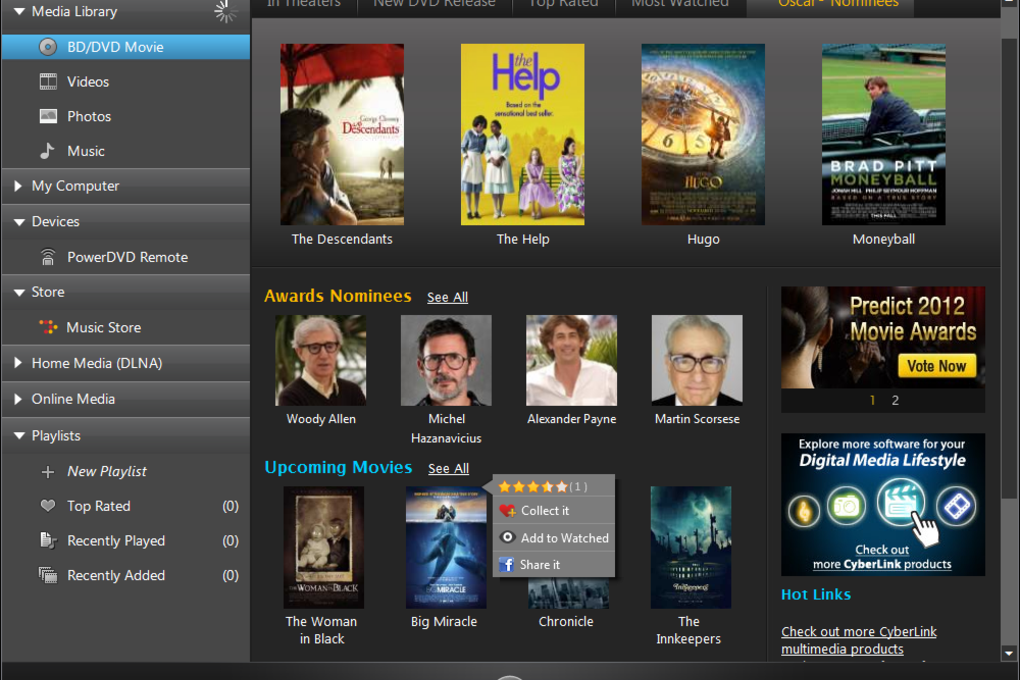Open The Descendants movie poster

[342, 134]
